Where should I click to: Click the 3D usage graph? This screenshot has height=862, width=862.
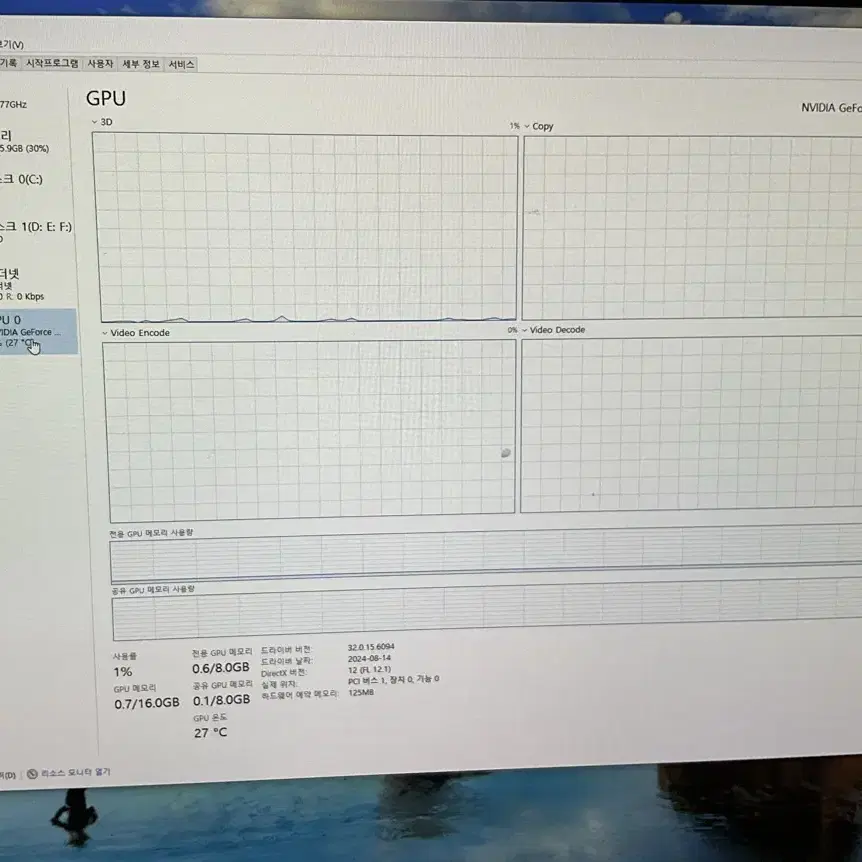pos(307,227)
